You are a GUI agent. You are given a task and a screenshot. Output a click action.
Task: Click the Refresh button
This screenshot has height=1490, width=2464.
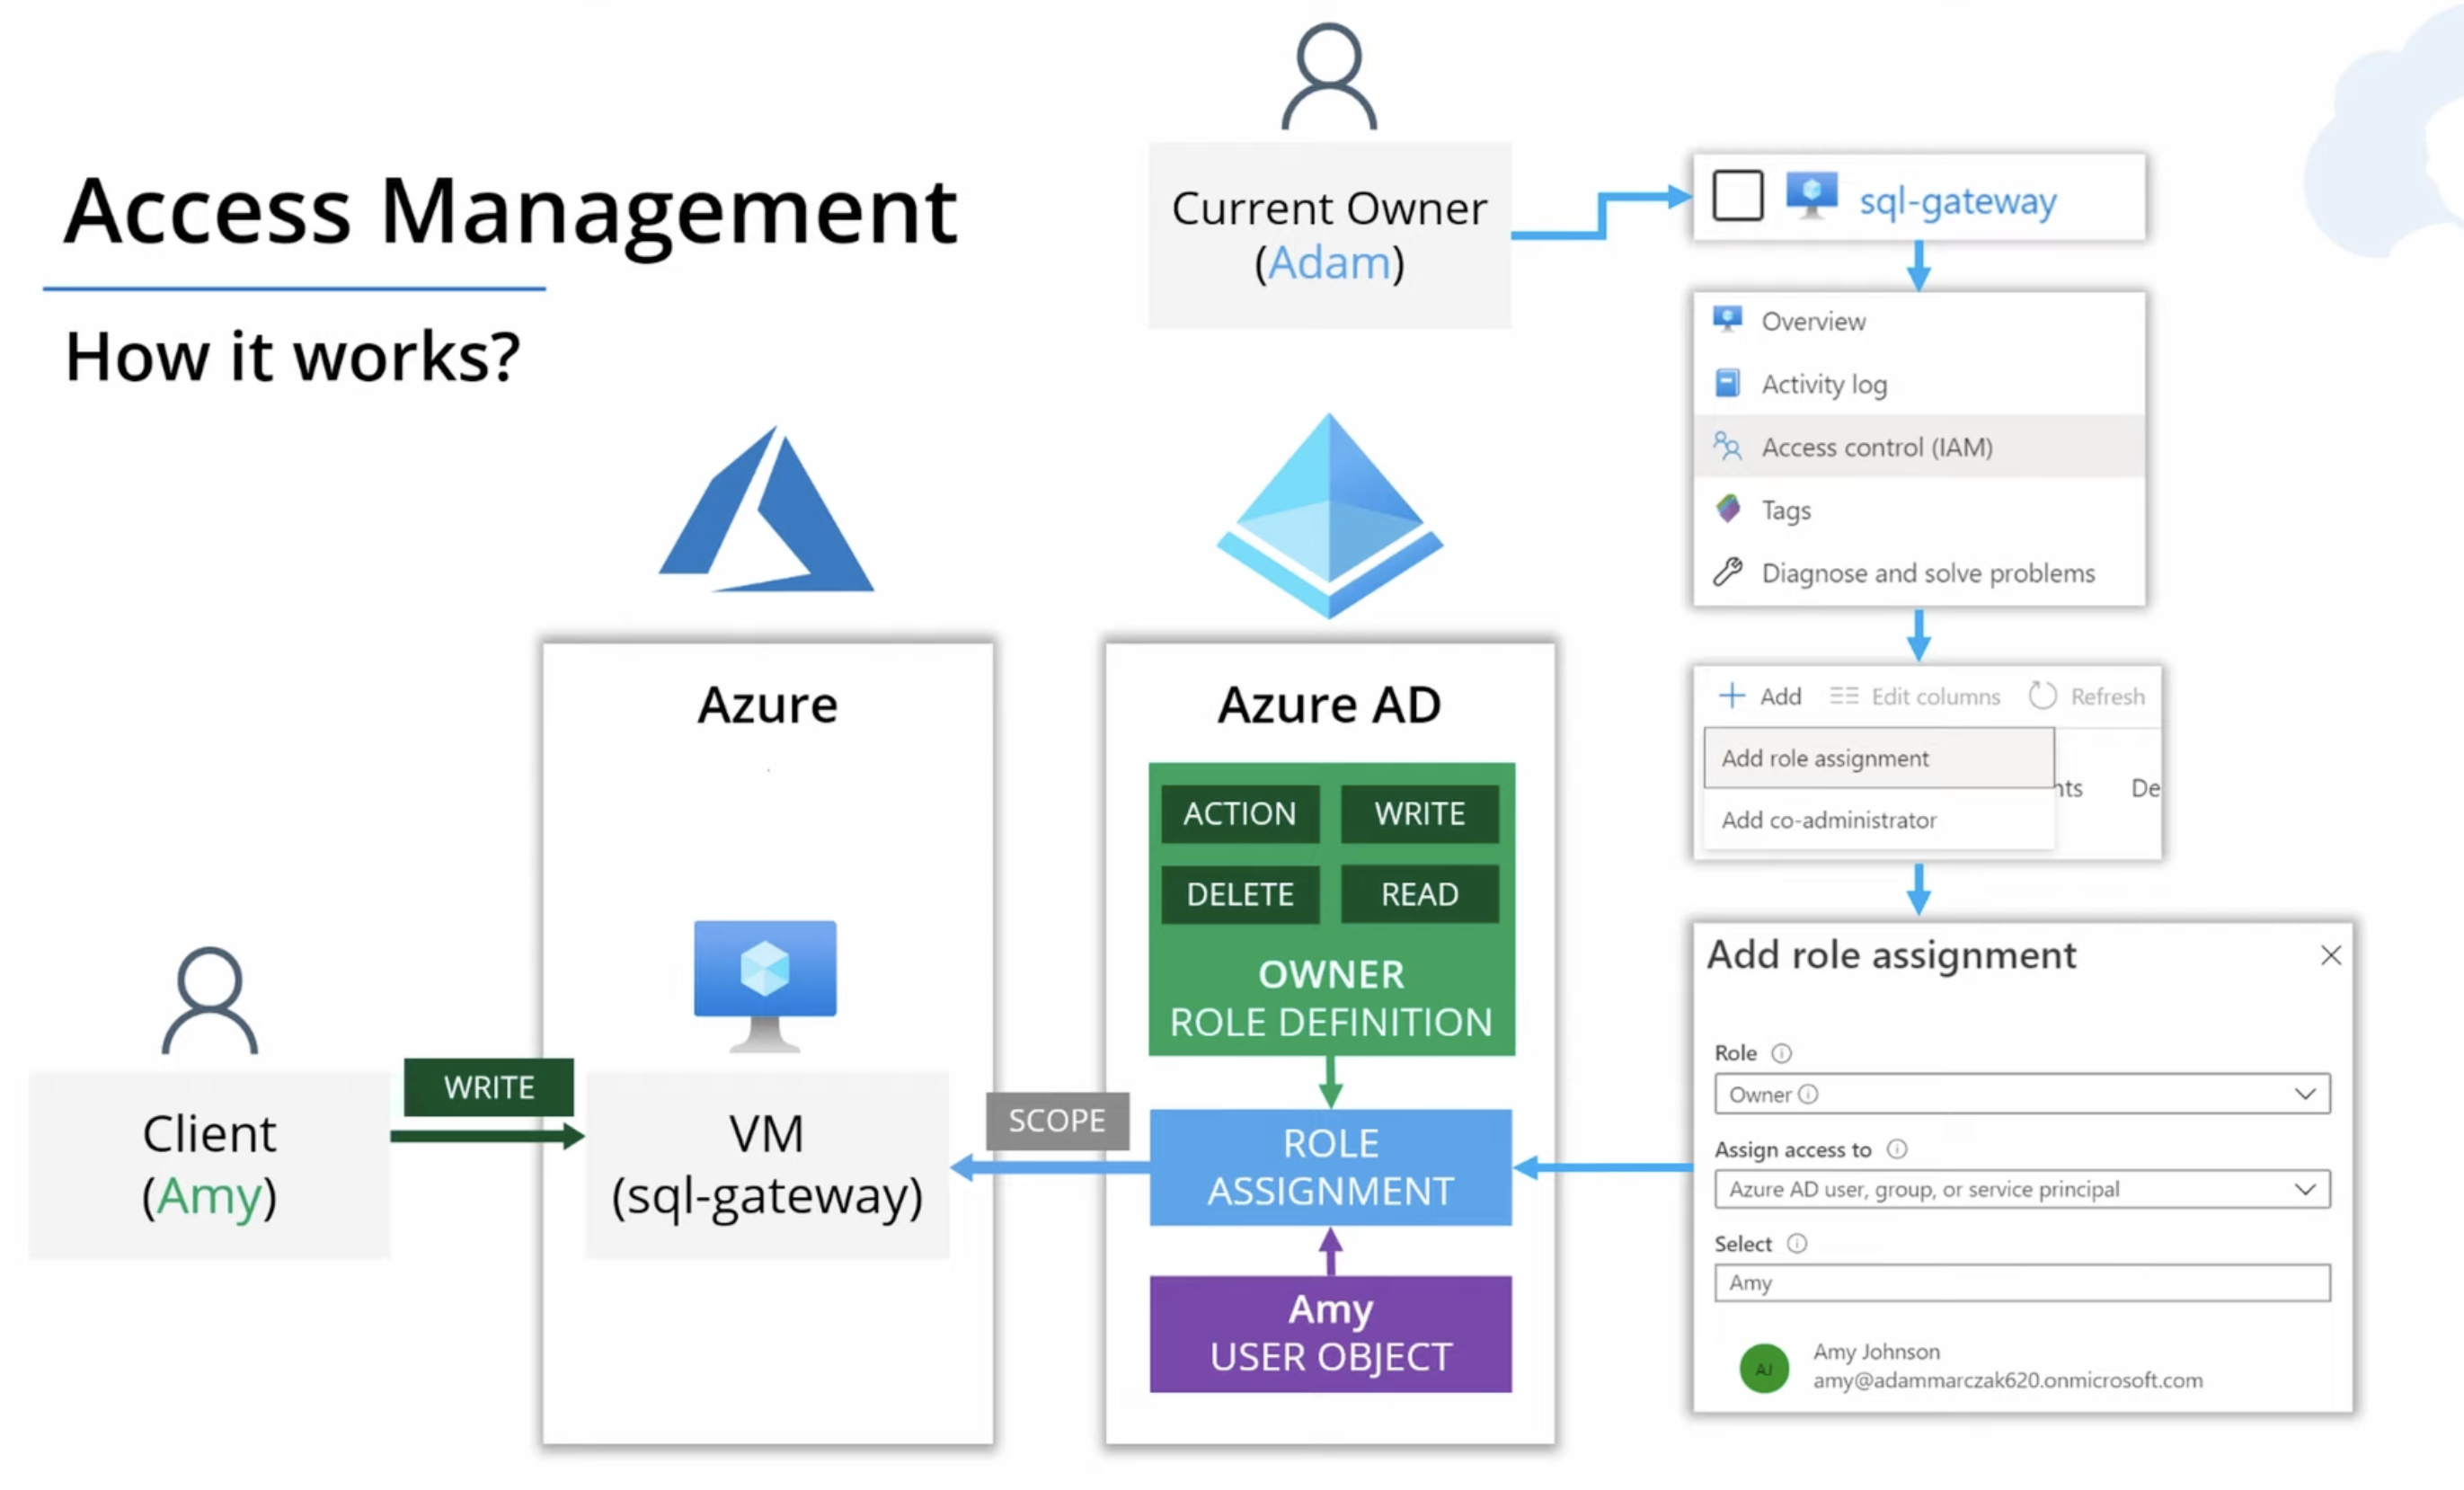pos(2086,696)
